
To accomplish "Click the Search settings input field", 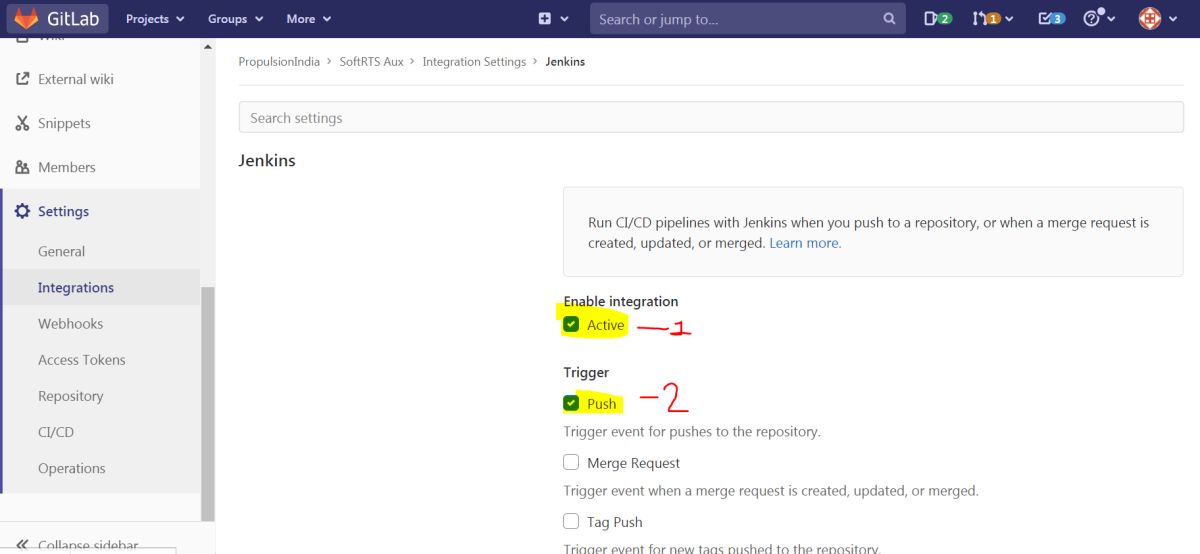I will click(x=711, y=117).
